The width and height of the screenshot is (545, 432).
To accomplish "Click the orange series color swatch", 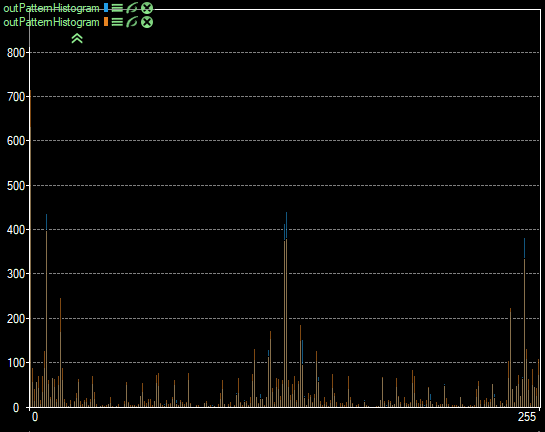I will [106, 22].
